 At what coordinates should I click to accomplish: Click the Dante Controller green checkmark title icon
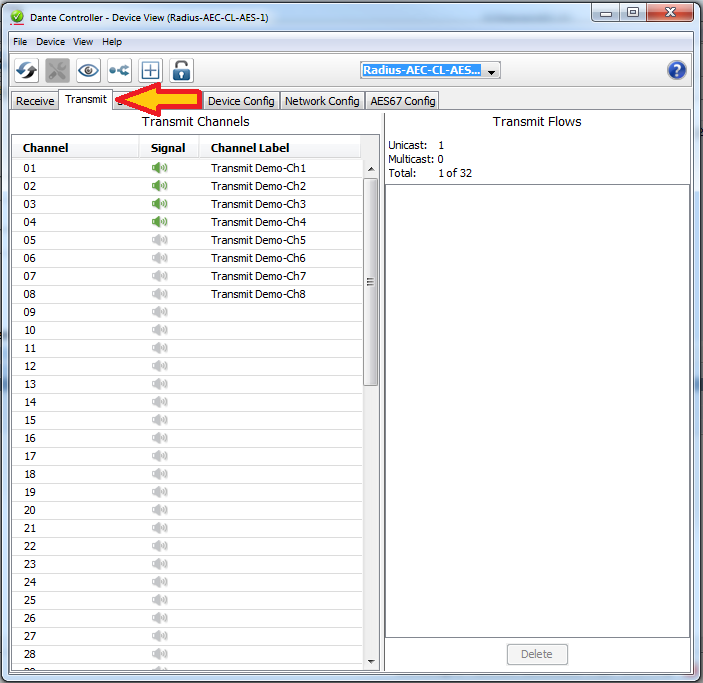(x=17, y=17)
